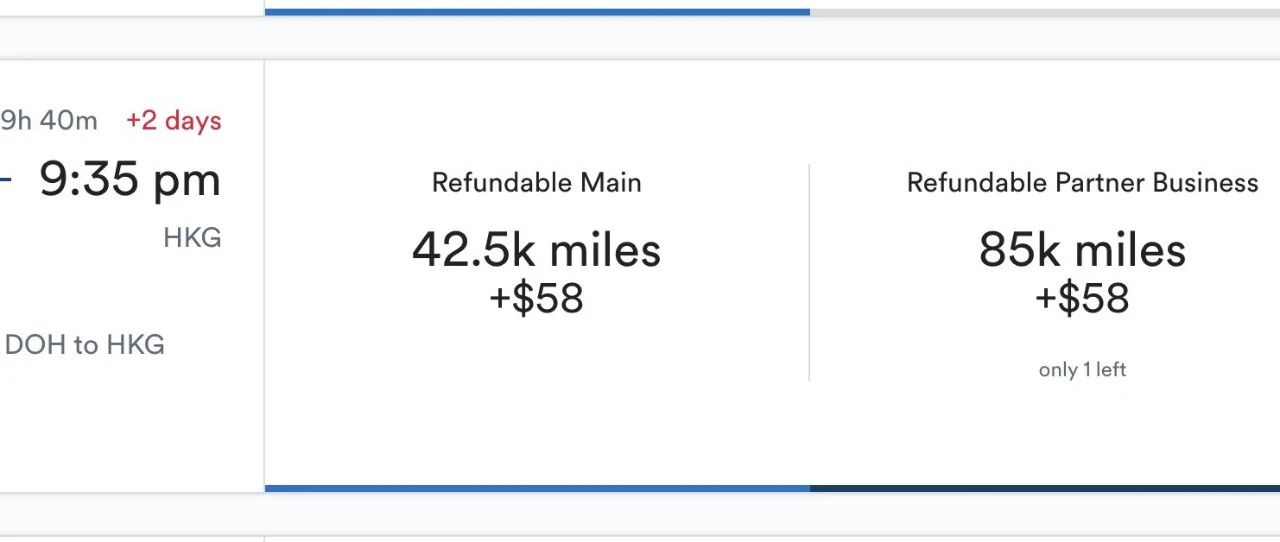Click the 9:35 pm arrival time
Image resolution: width=1280 pixels, height=542 pixels.
130,180
